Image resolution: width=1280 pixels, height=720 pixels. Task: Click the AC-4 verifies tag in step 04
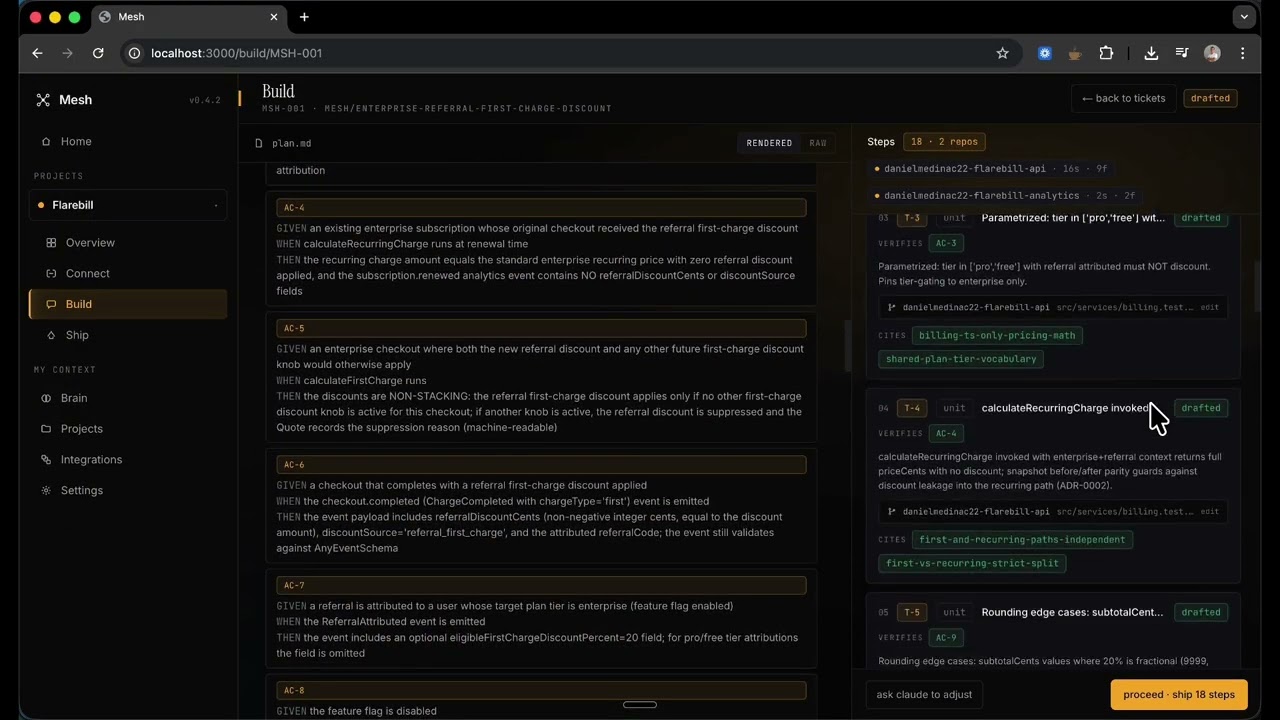pyautogui.click(x=946, y=434)
